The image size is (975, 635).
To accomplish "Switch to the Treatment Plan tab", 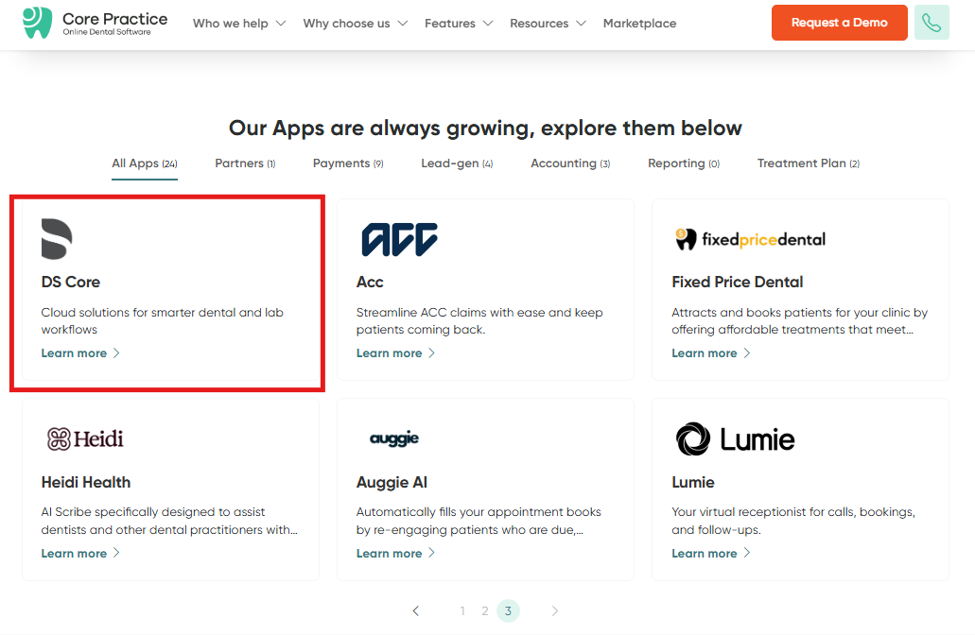I will pyautogui.click(x=808, y=164).
